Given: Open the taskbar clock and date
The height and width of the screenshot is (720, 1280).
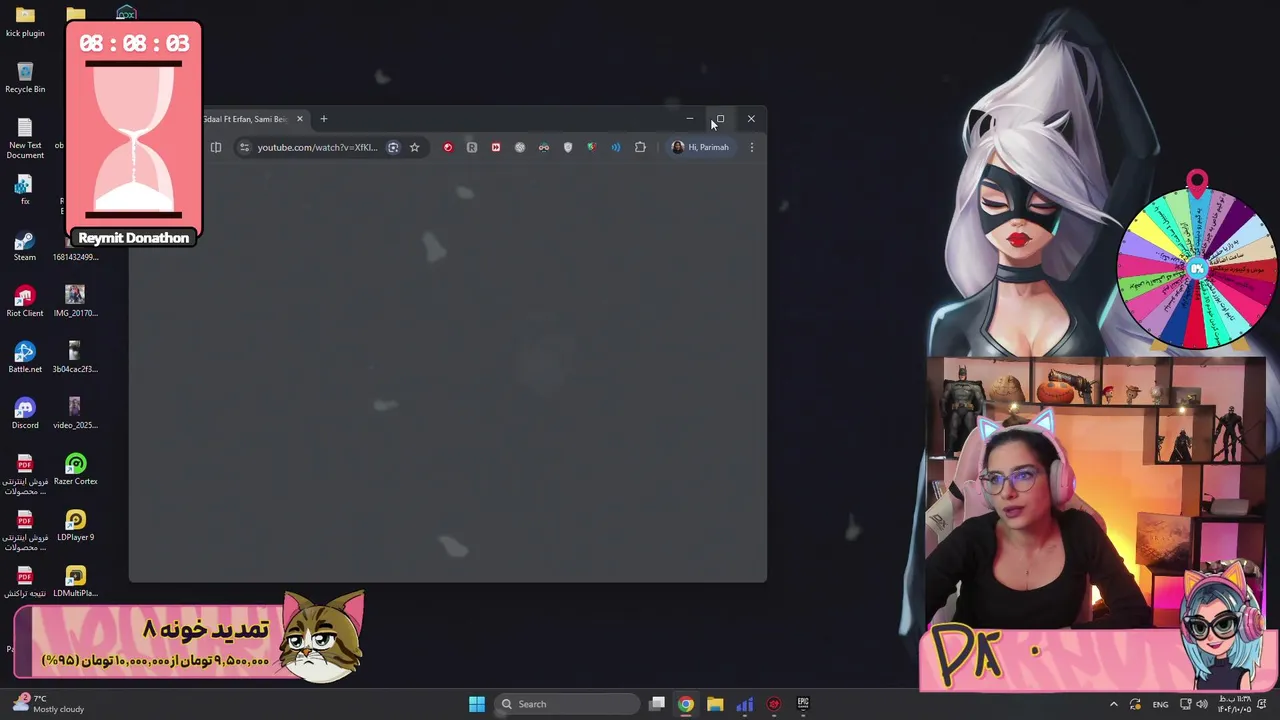Looking at the screenshot, I should click(1236, 704).
